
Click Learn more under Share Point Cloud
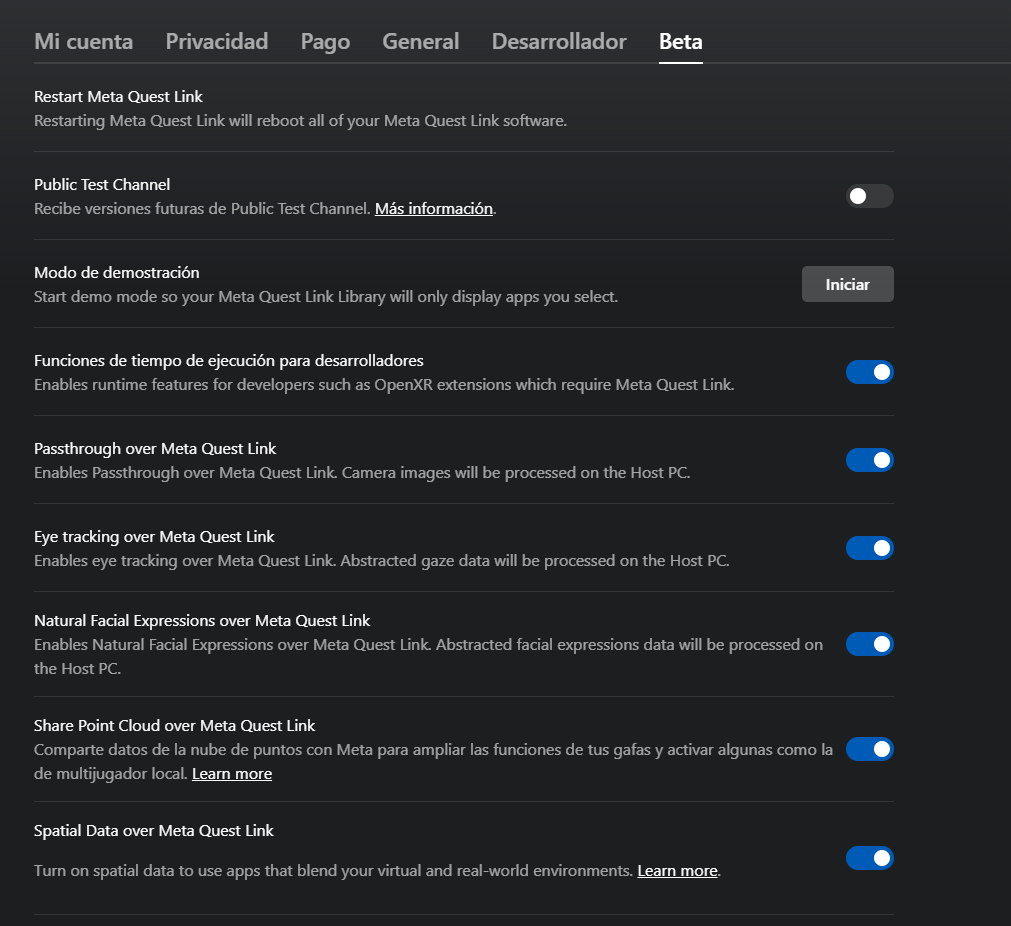(x=232, y=774)
